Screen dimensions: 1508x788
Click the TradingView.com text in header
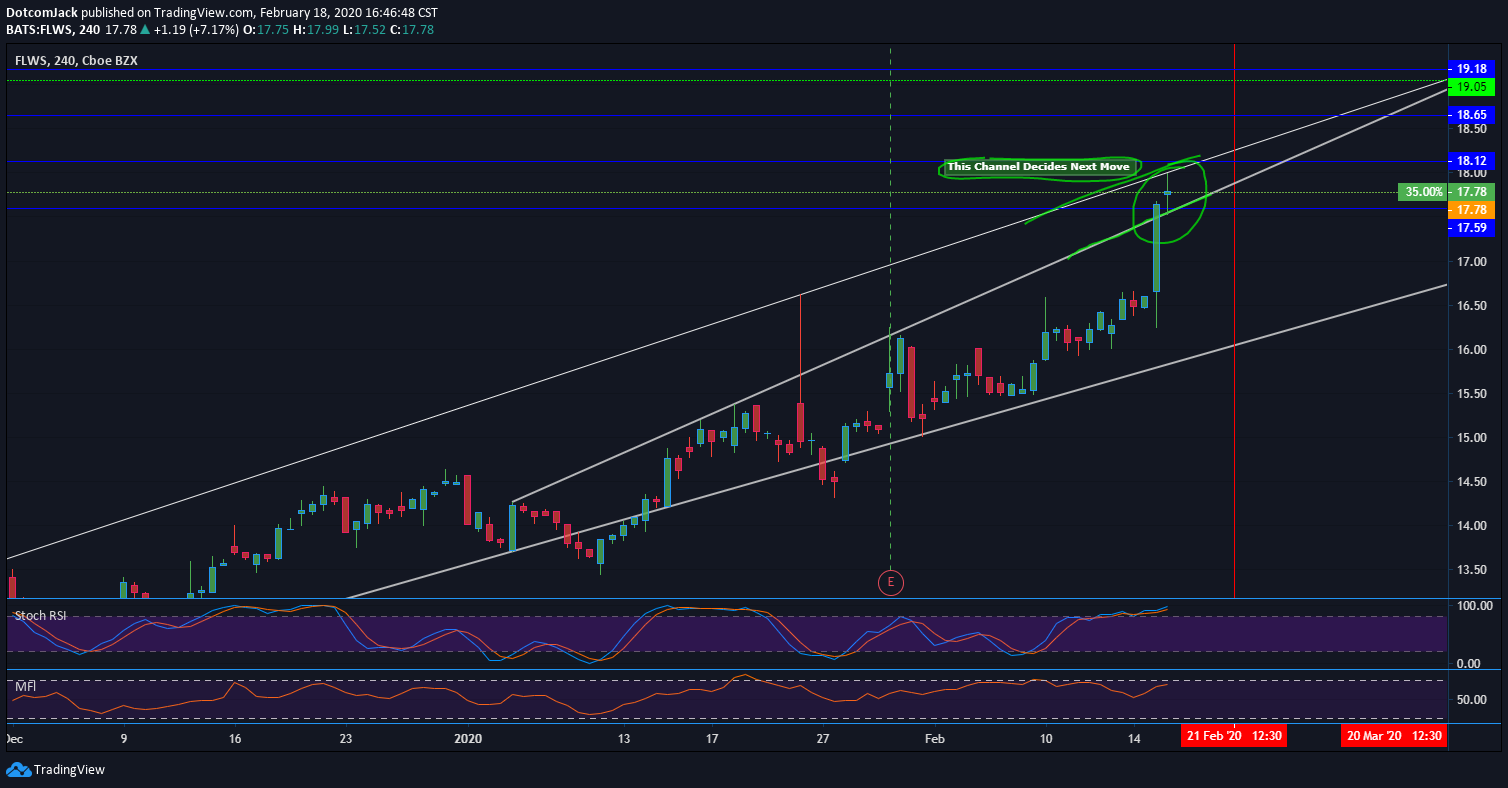click(x=204, y=13)
